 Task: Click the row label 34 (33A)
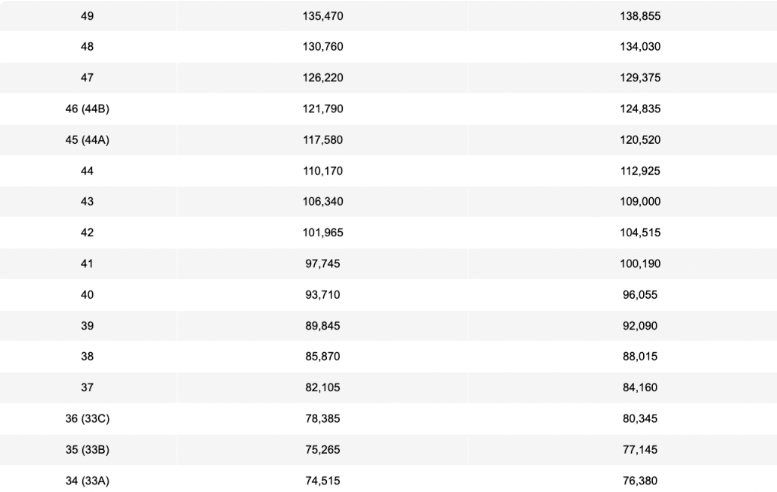coord(87,481)
